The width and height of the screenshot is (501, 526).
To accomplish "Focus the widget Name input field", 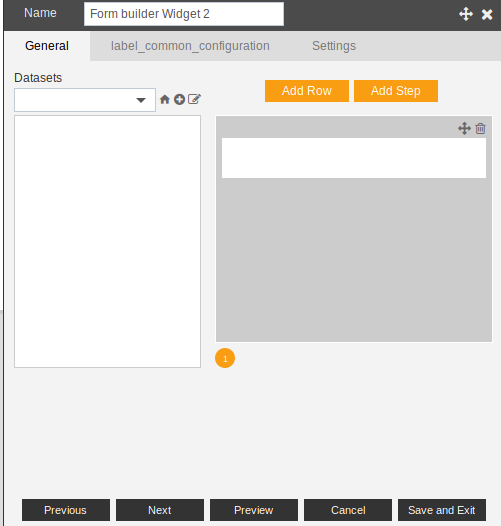I will (x=184, y=14).
